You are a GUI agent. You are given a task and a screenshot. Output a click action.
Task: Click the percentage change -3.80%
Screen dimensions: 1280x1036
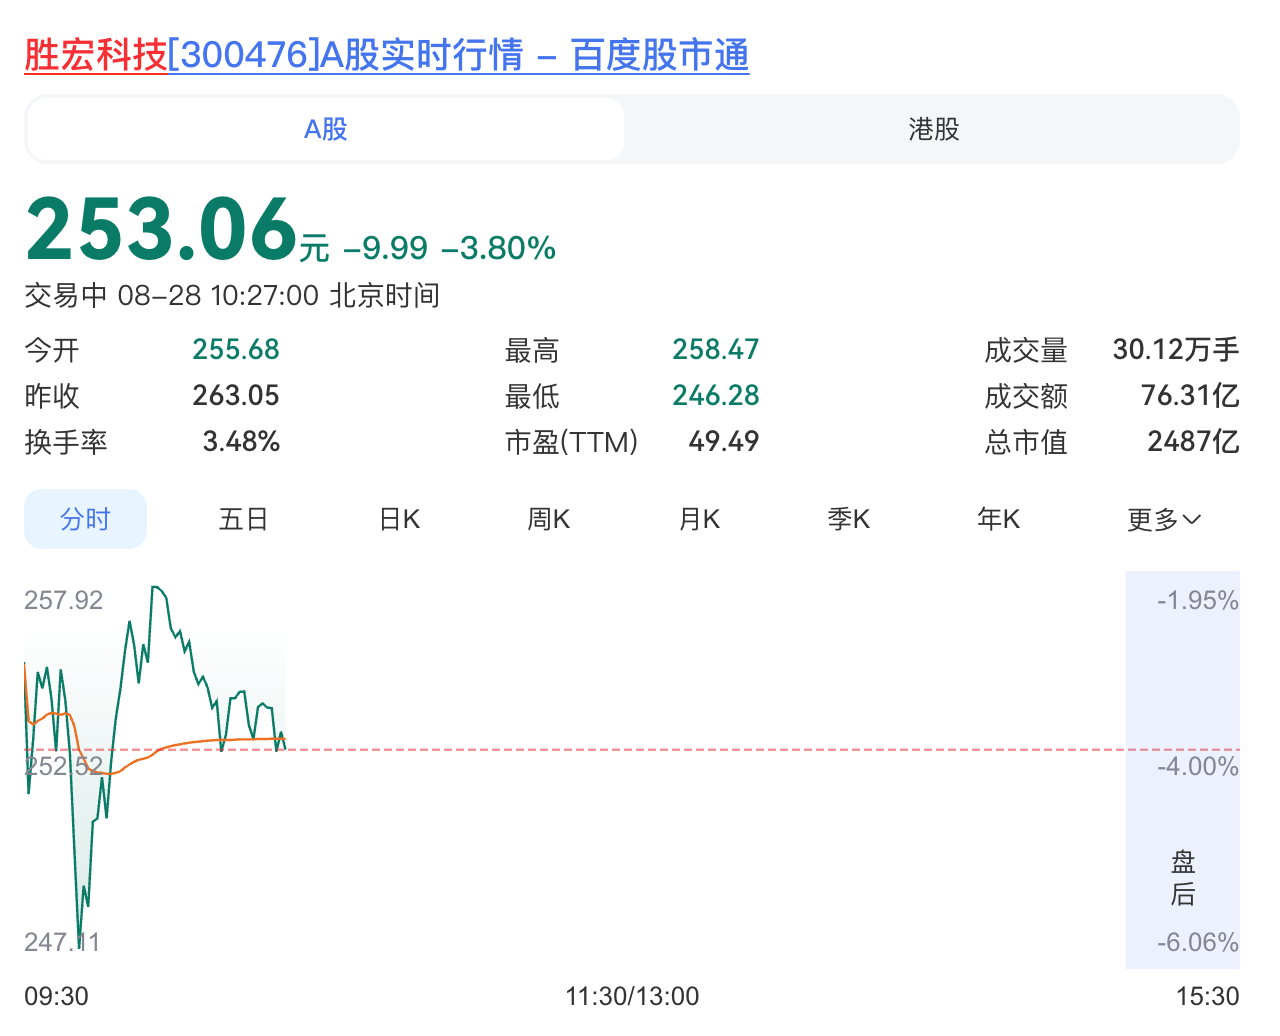coord(499,248)
